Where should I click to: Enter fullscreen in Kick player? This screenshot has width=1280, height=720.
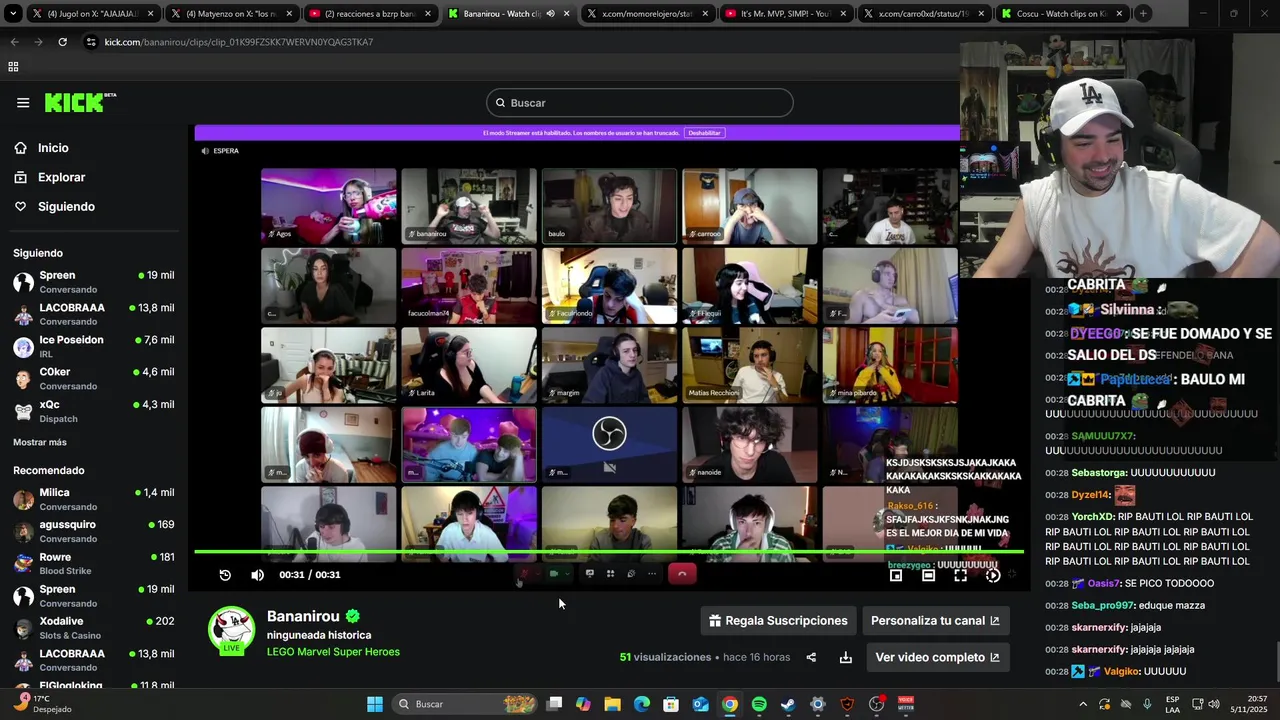coord(960,575)
